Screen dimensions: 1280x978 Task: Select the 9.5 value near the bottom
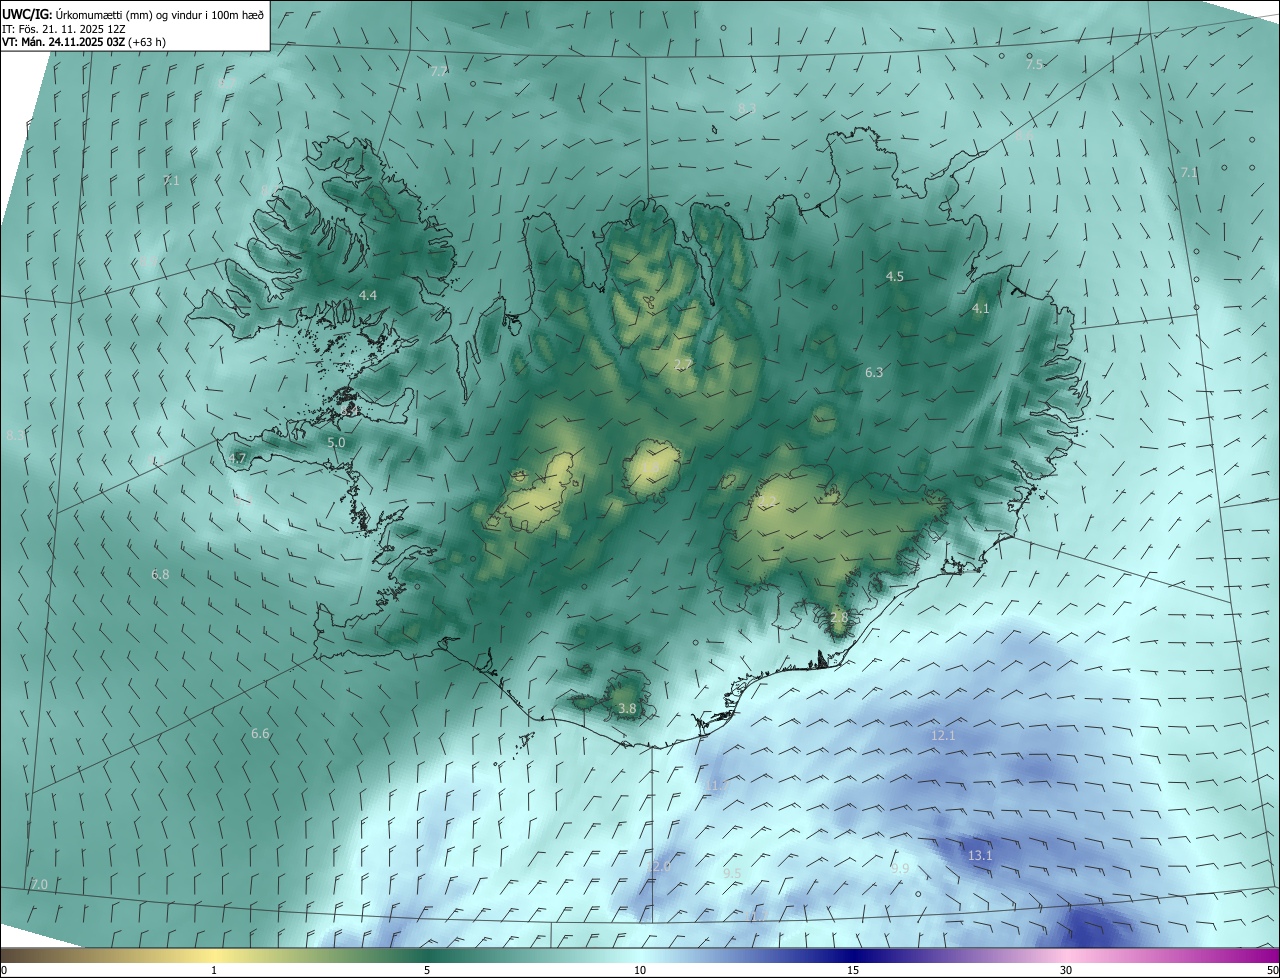(732, 873)
